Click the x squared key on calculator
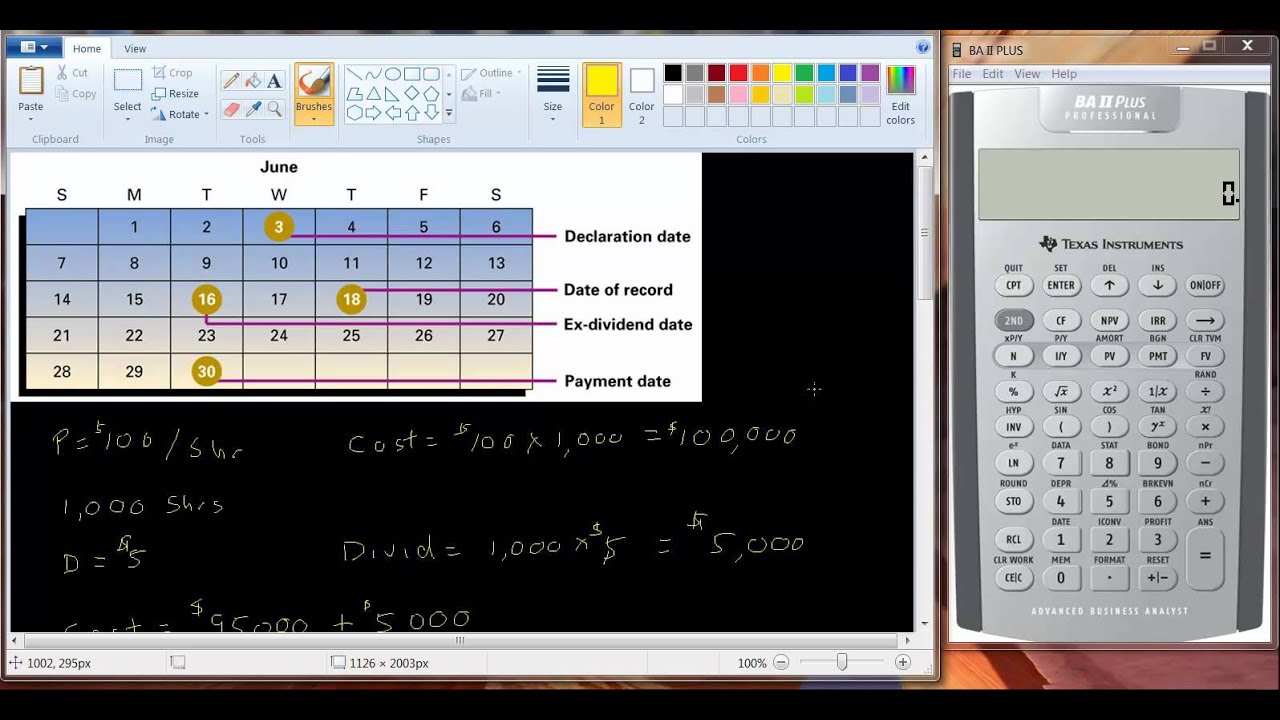The height and width of the screenshot is (720, 1280). (x=1109, y=392)
